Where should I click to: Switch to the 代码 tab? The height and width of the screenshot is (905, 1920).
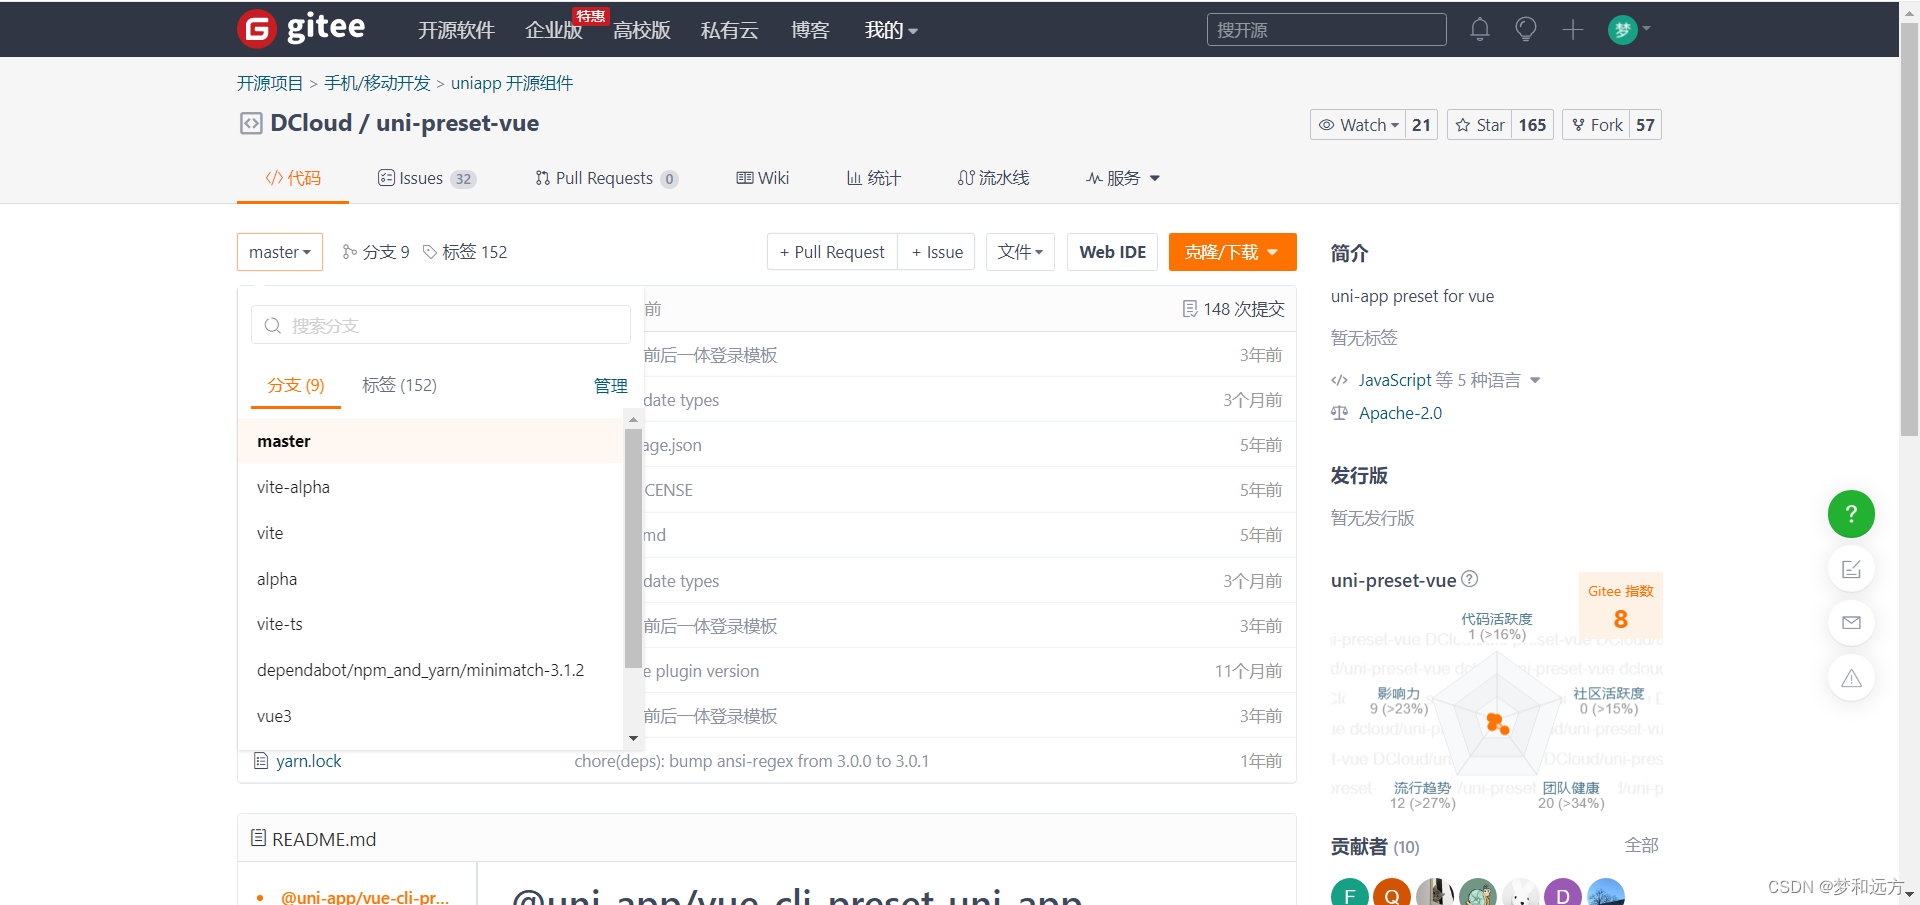click(x=293, y=178)
